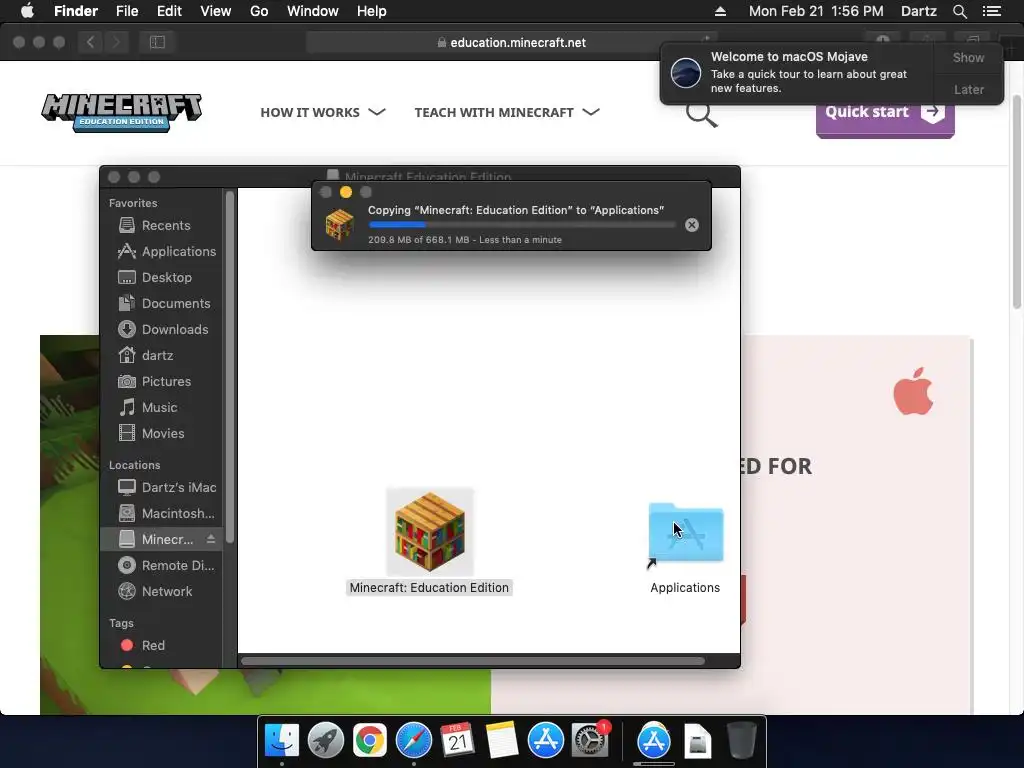This screenshot has height=768, width=1024.
Task: Click Later on Mojave notification
Action: [968, 89]
